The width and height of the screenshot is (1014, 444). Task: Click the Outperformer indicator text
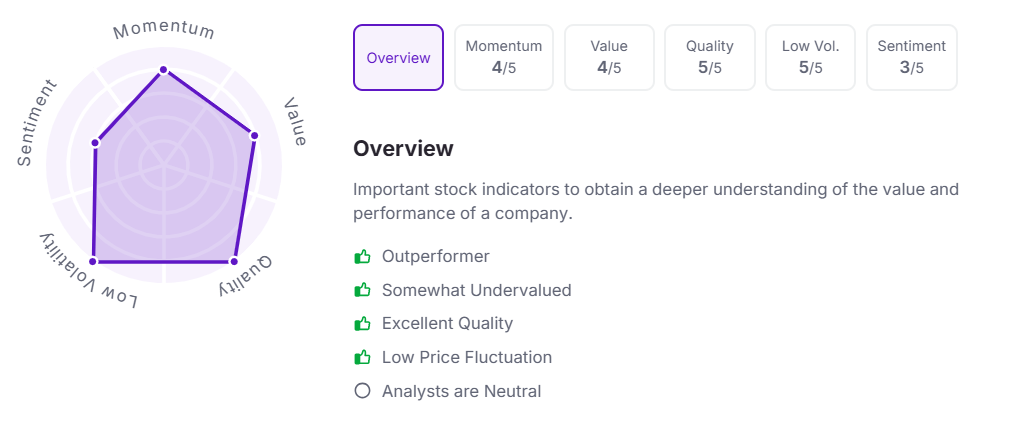[x=436, y=257]
